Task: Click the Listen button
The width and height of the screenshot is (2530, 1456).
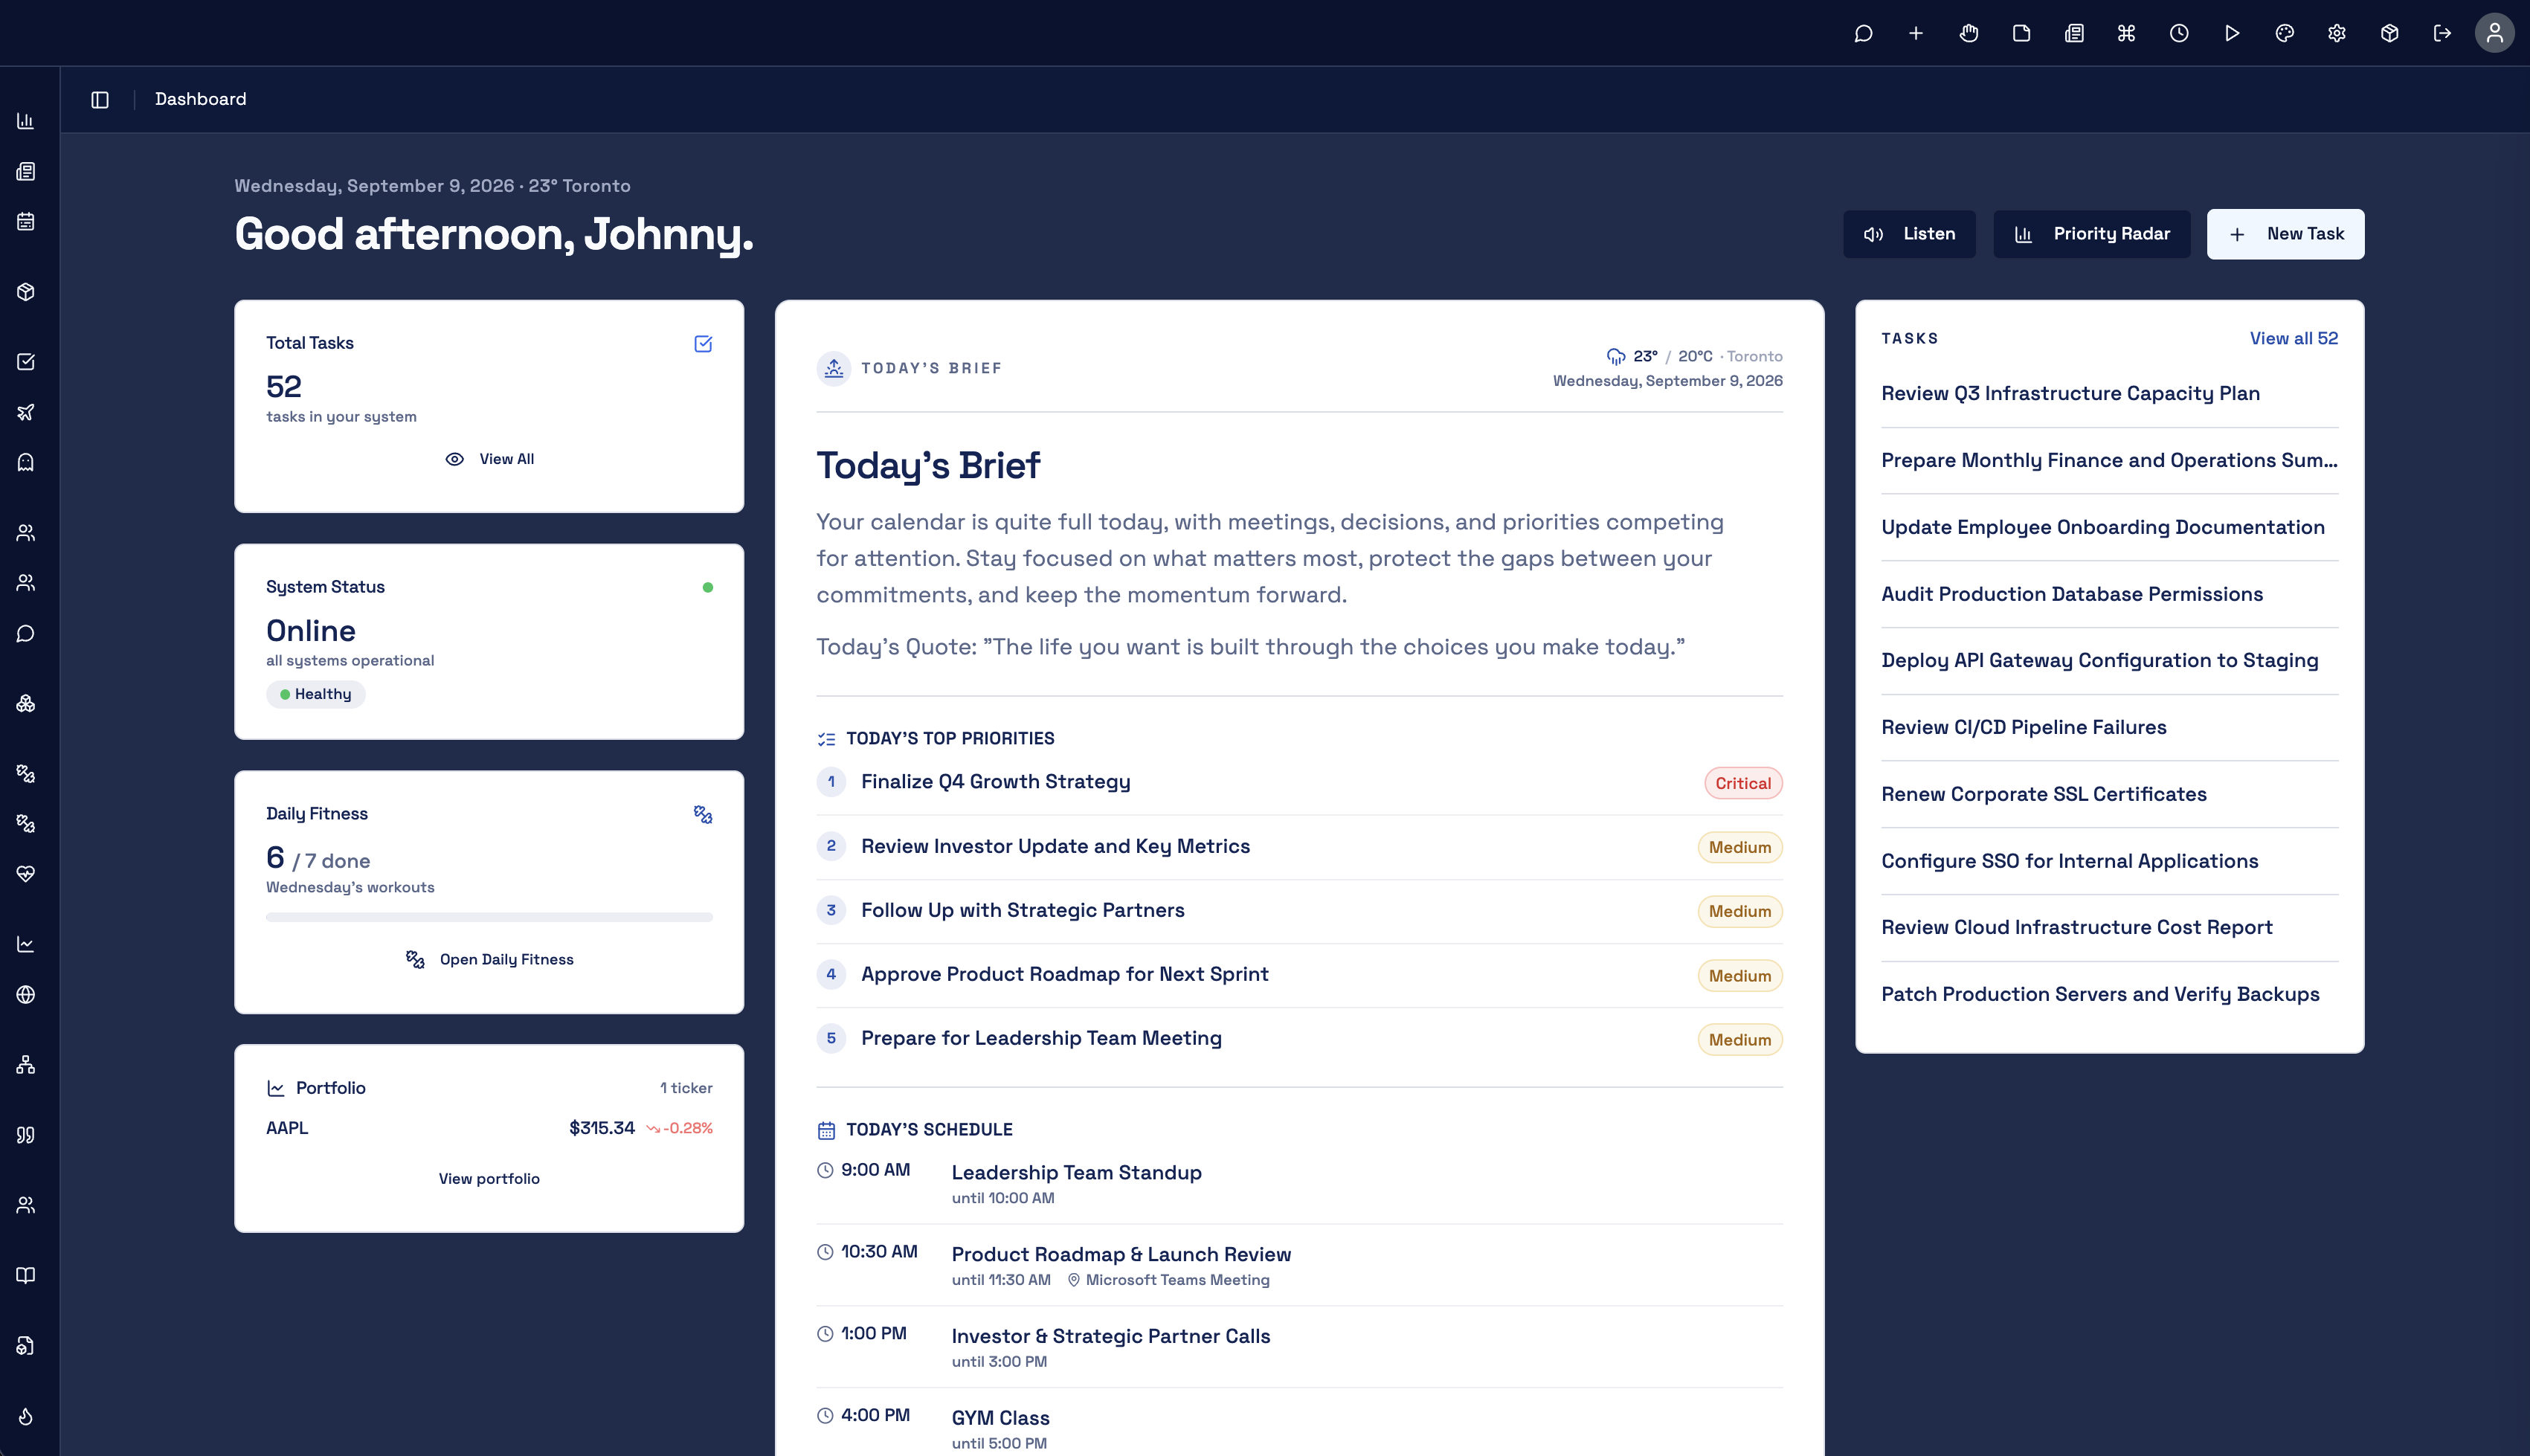Action: [1909, 234]
